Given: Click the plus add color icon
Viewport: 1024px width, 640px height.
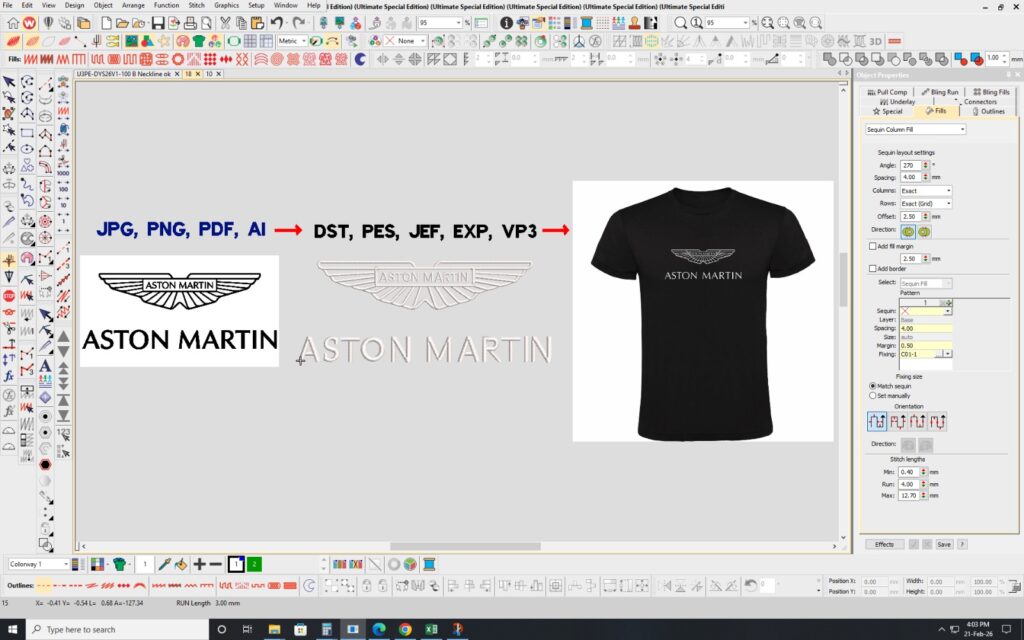Looking at the screenshot, I should [x=199, y=564].
